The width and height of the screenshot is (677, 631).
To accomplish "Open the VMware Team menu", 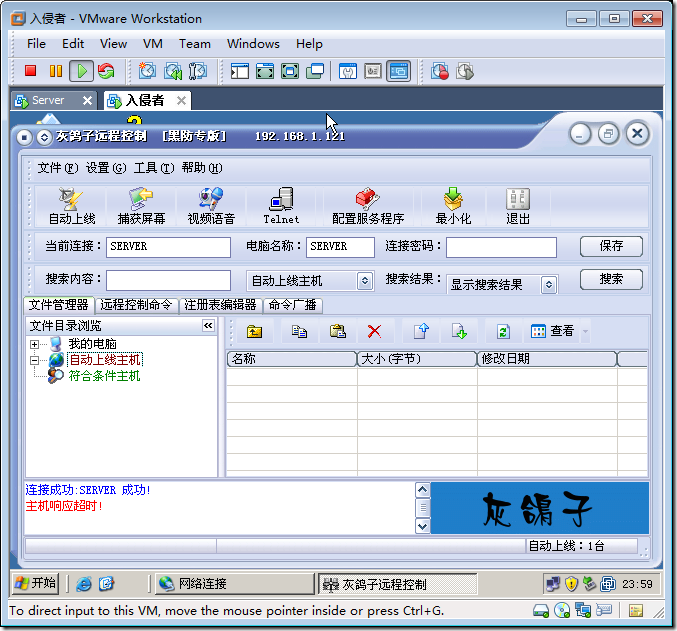I will 195,44.
